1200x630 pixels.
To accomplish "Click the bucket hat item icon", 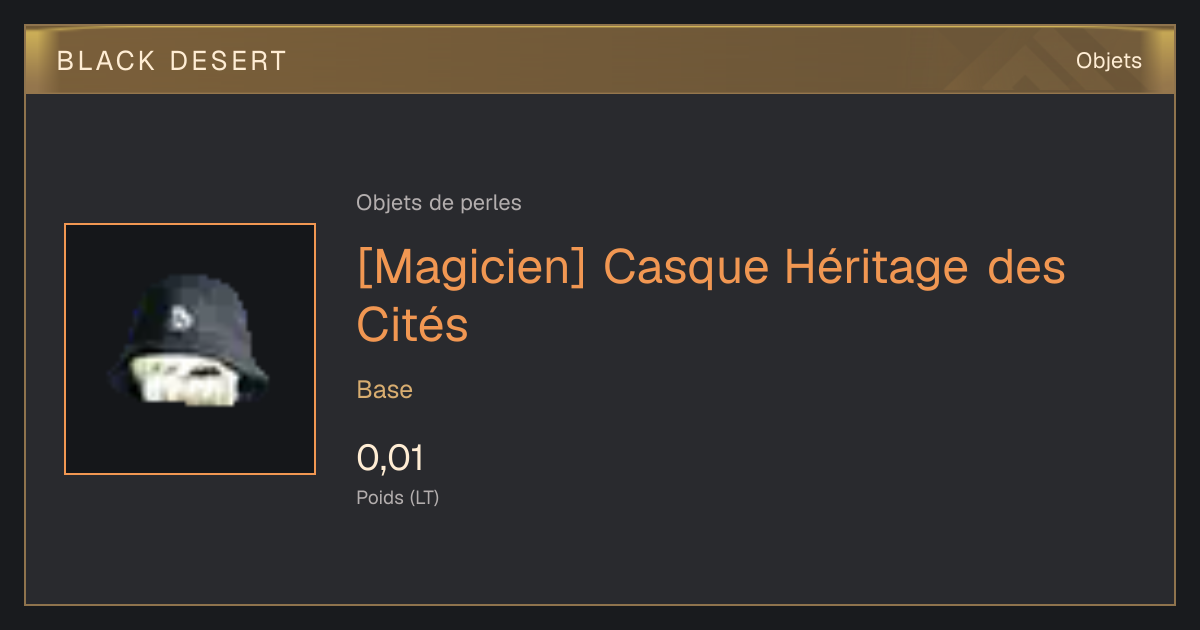I will [188, 346].
